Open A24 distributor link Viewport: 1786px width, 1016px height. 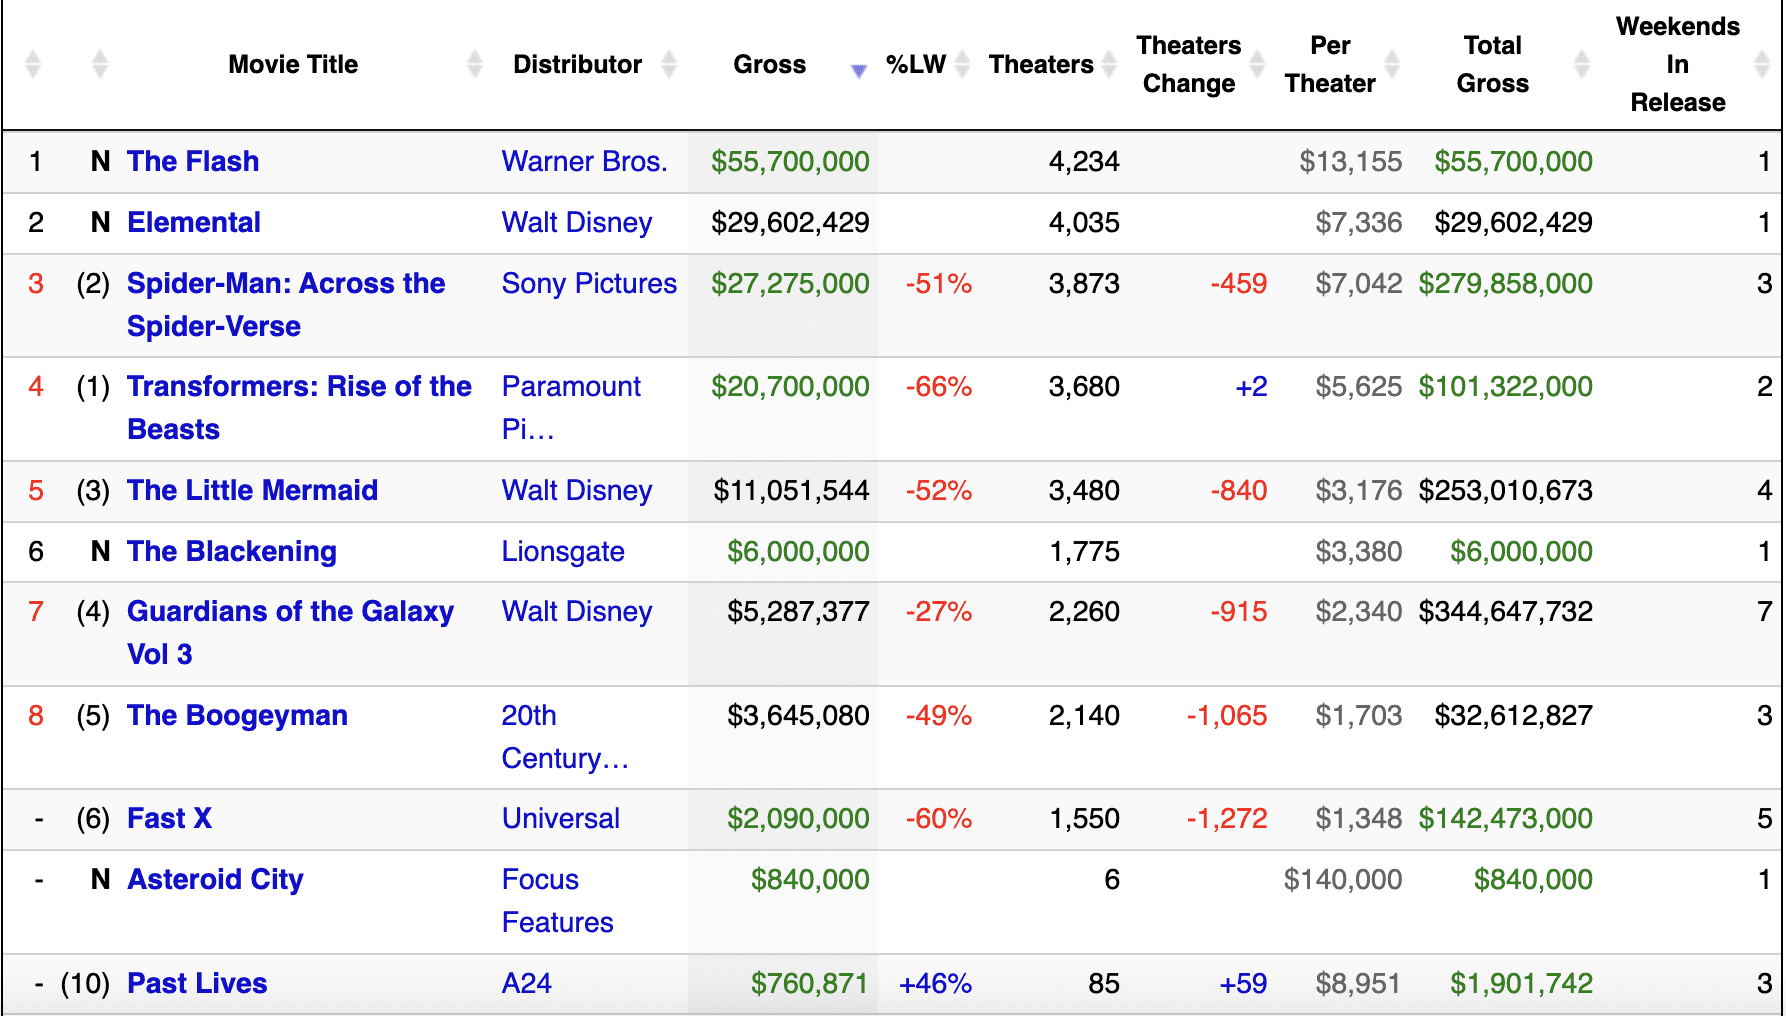(527, 983)
